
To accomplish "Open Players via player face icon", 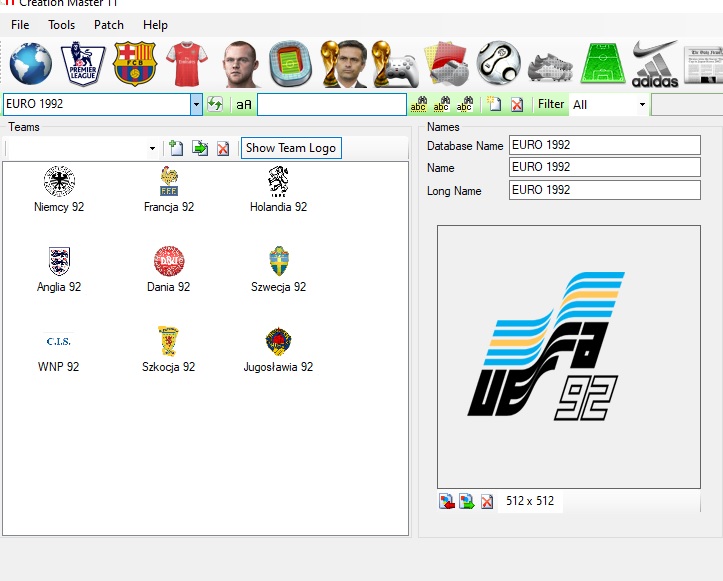I will click(239, 64).
